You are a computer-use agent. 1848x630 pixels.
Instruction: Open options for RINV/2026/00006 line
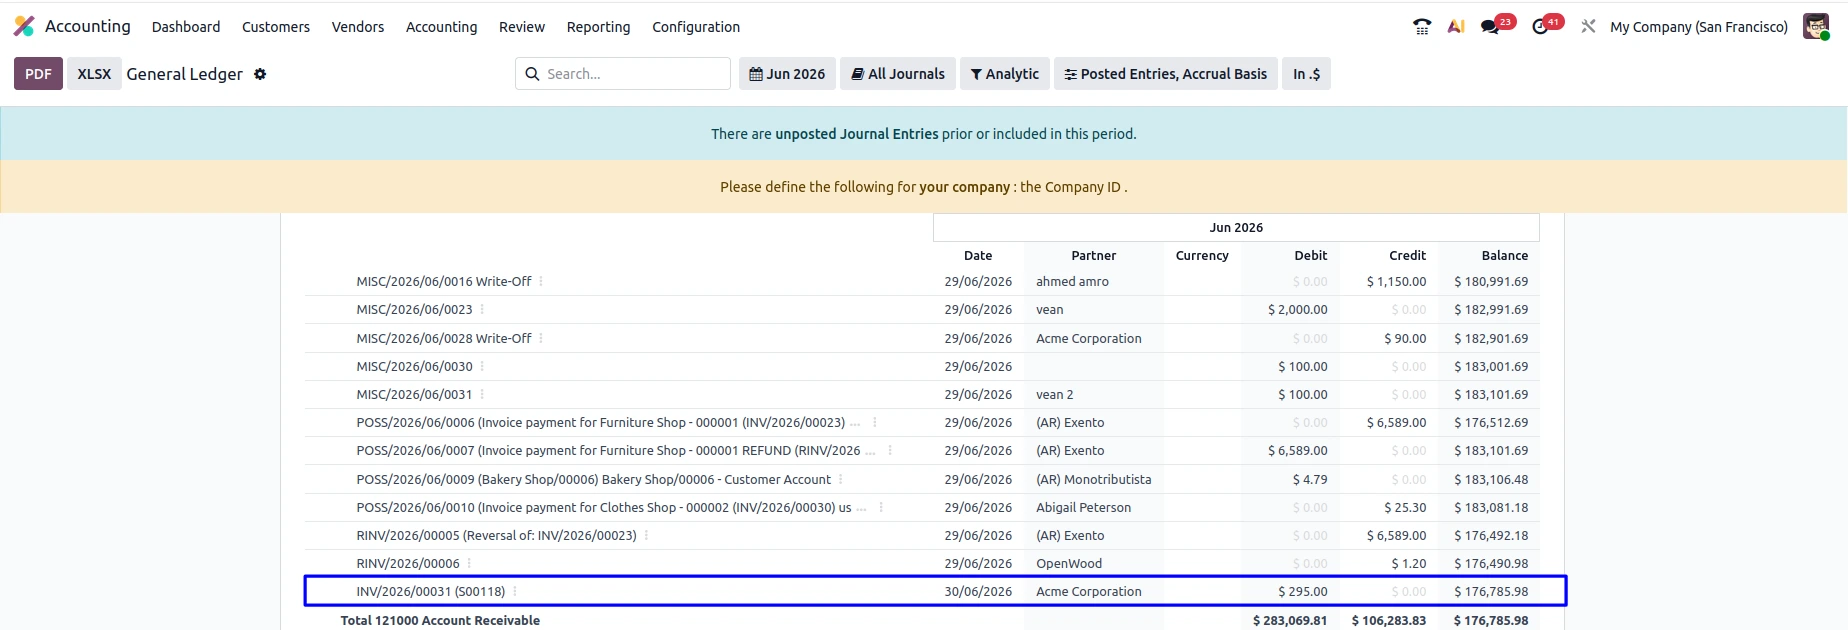[469, 564]
